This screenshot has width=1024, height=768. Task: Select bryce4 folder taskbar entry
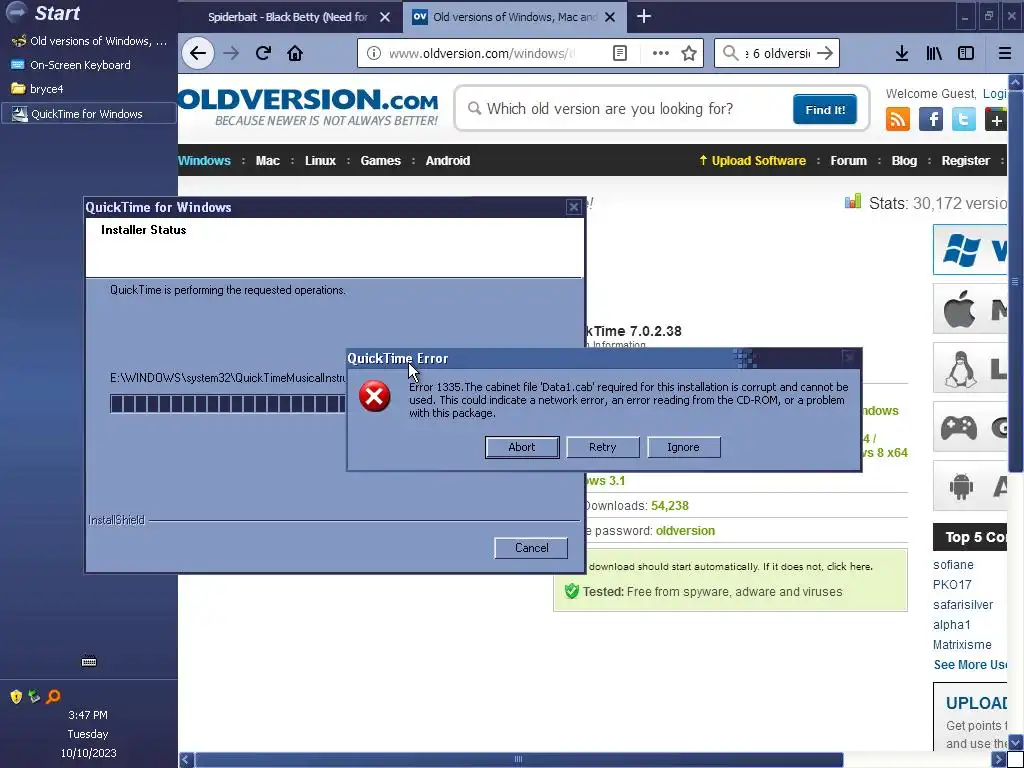click(89, 89)
